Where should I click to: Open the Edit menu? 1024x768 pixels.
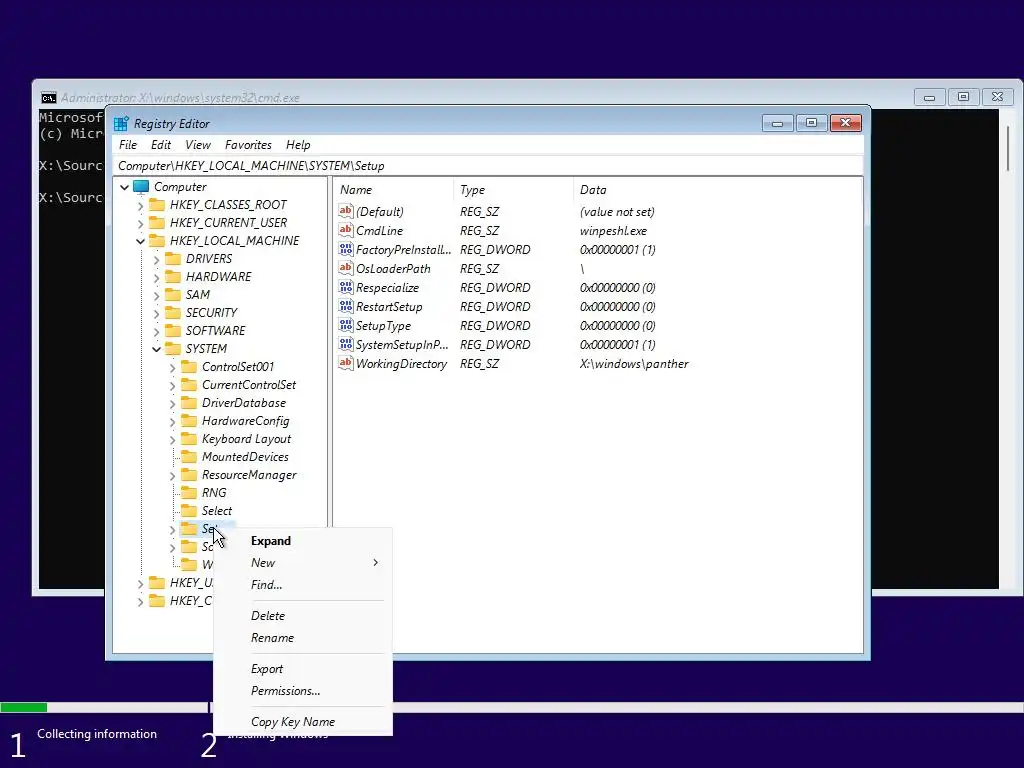pyautogui.click(x=161, y=145)
